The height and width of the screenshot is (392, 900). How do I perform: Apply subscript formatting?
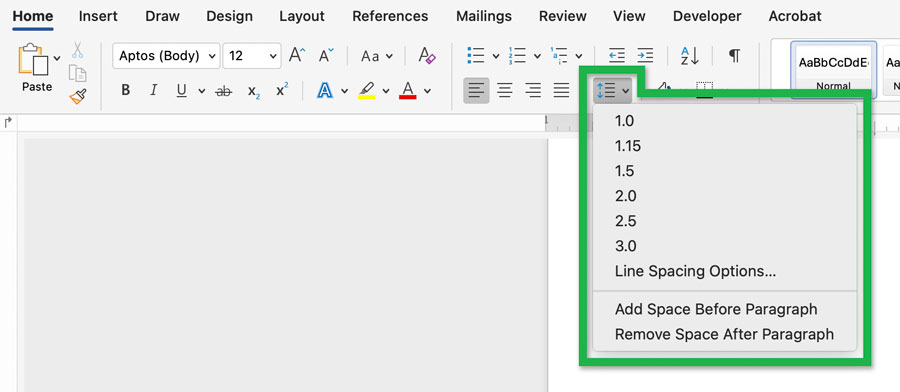254,91
